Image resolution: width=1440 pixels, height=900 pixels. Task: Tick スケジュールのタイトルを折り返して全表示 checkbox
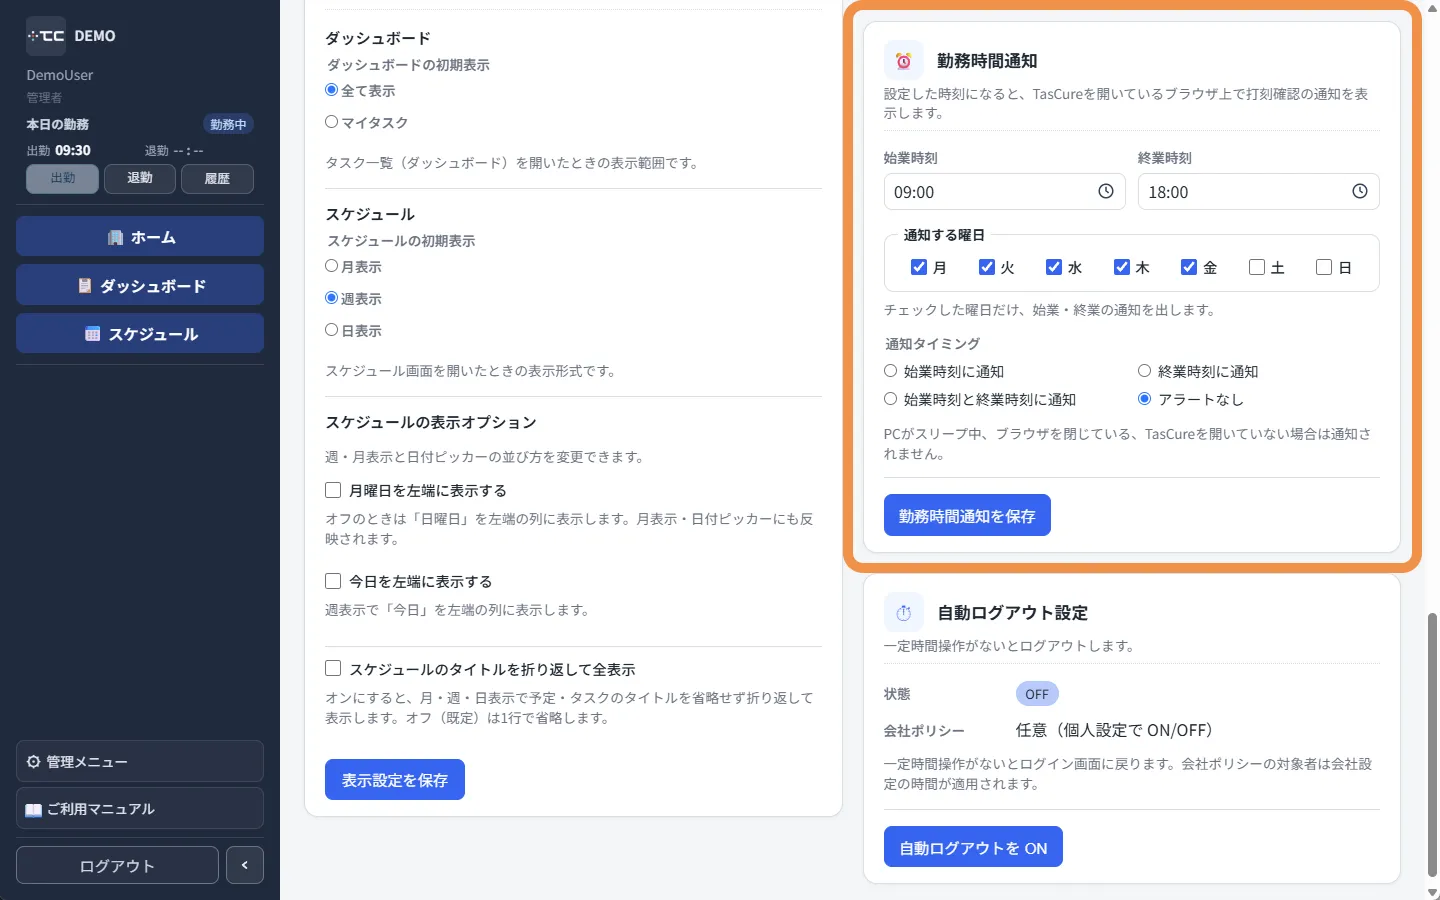[x=333, y=668]
